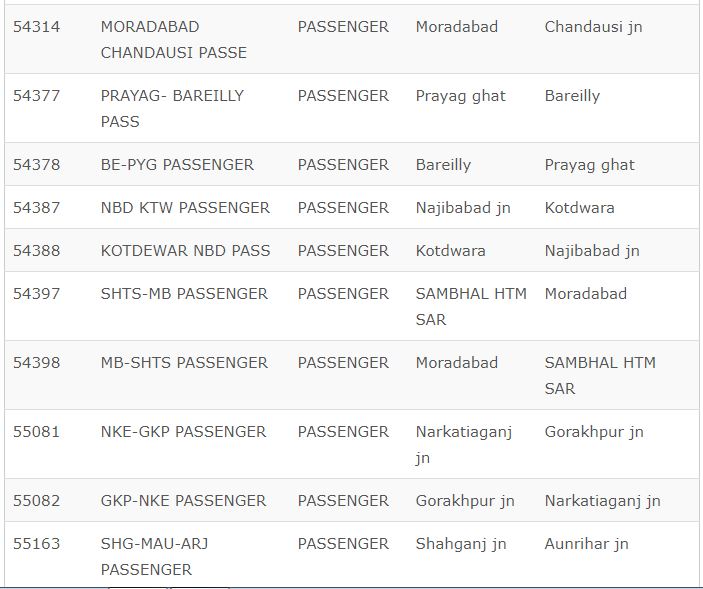This screenshot has height=589, width=703.
Task: Select the BE-PYG PASSENGER train name
Action: pyautogui.click(x=177, y=165)
